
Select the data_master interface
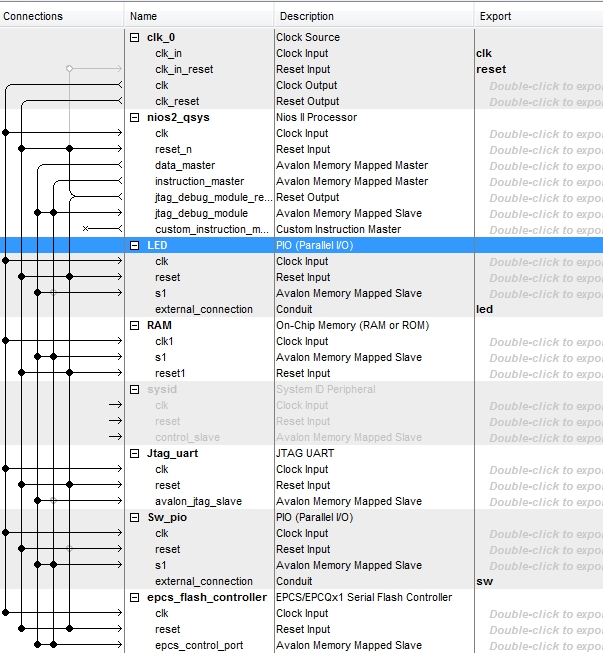(x=185, y=166)
